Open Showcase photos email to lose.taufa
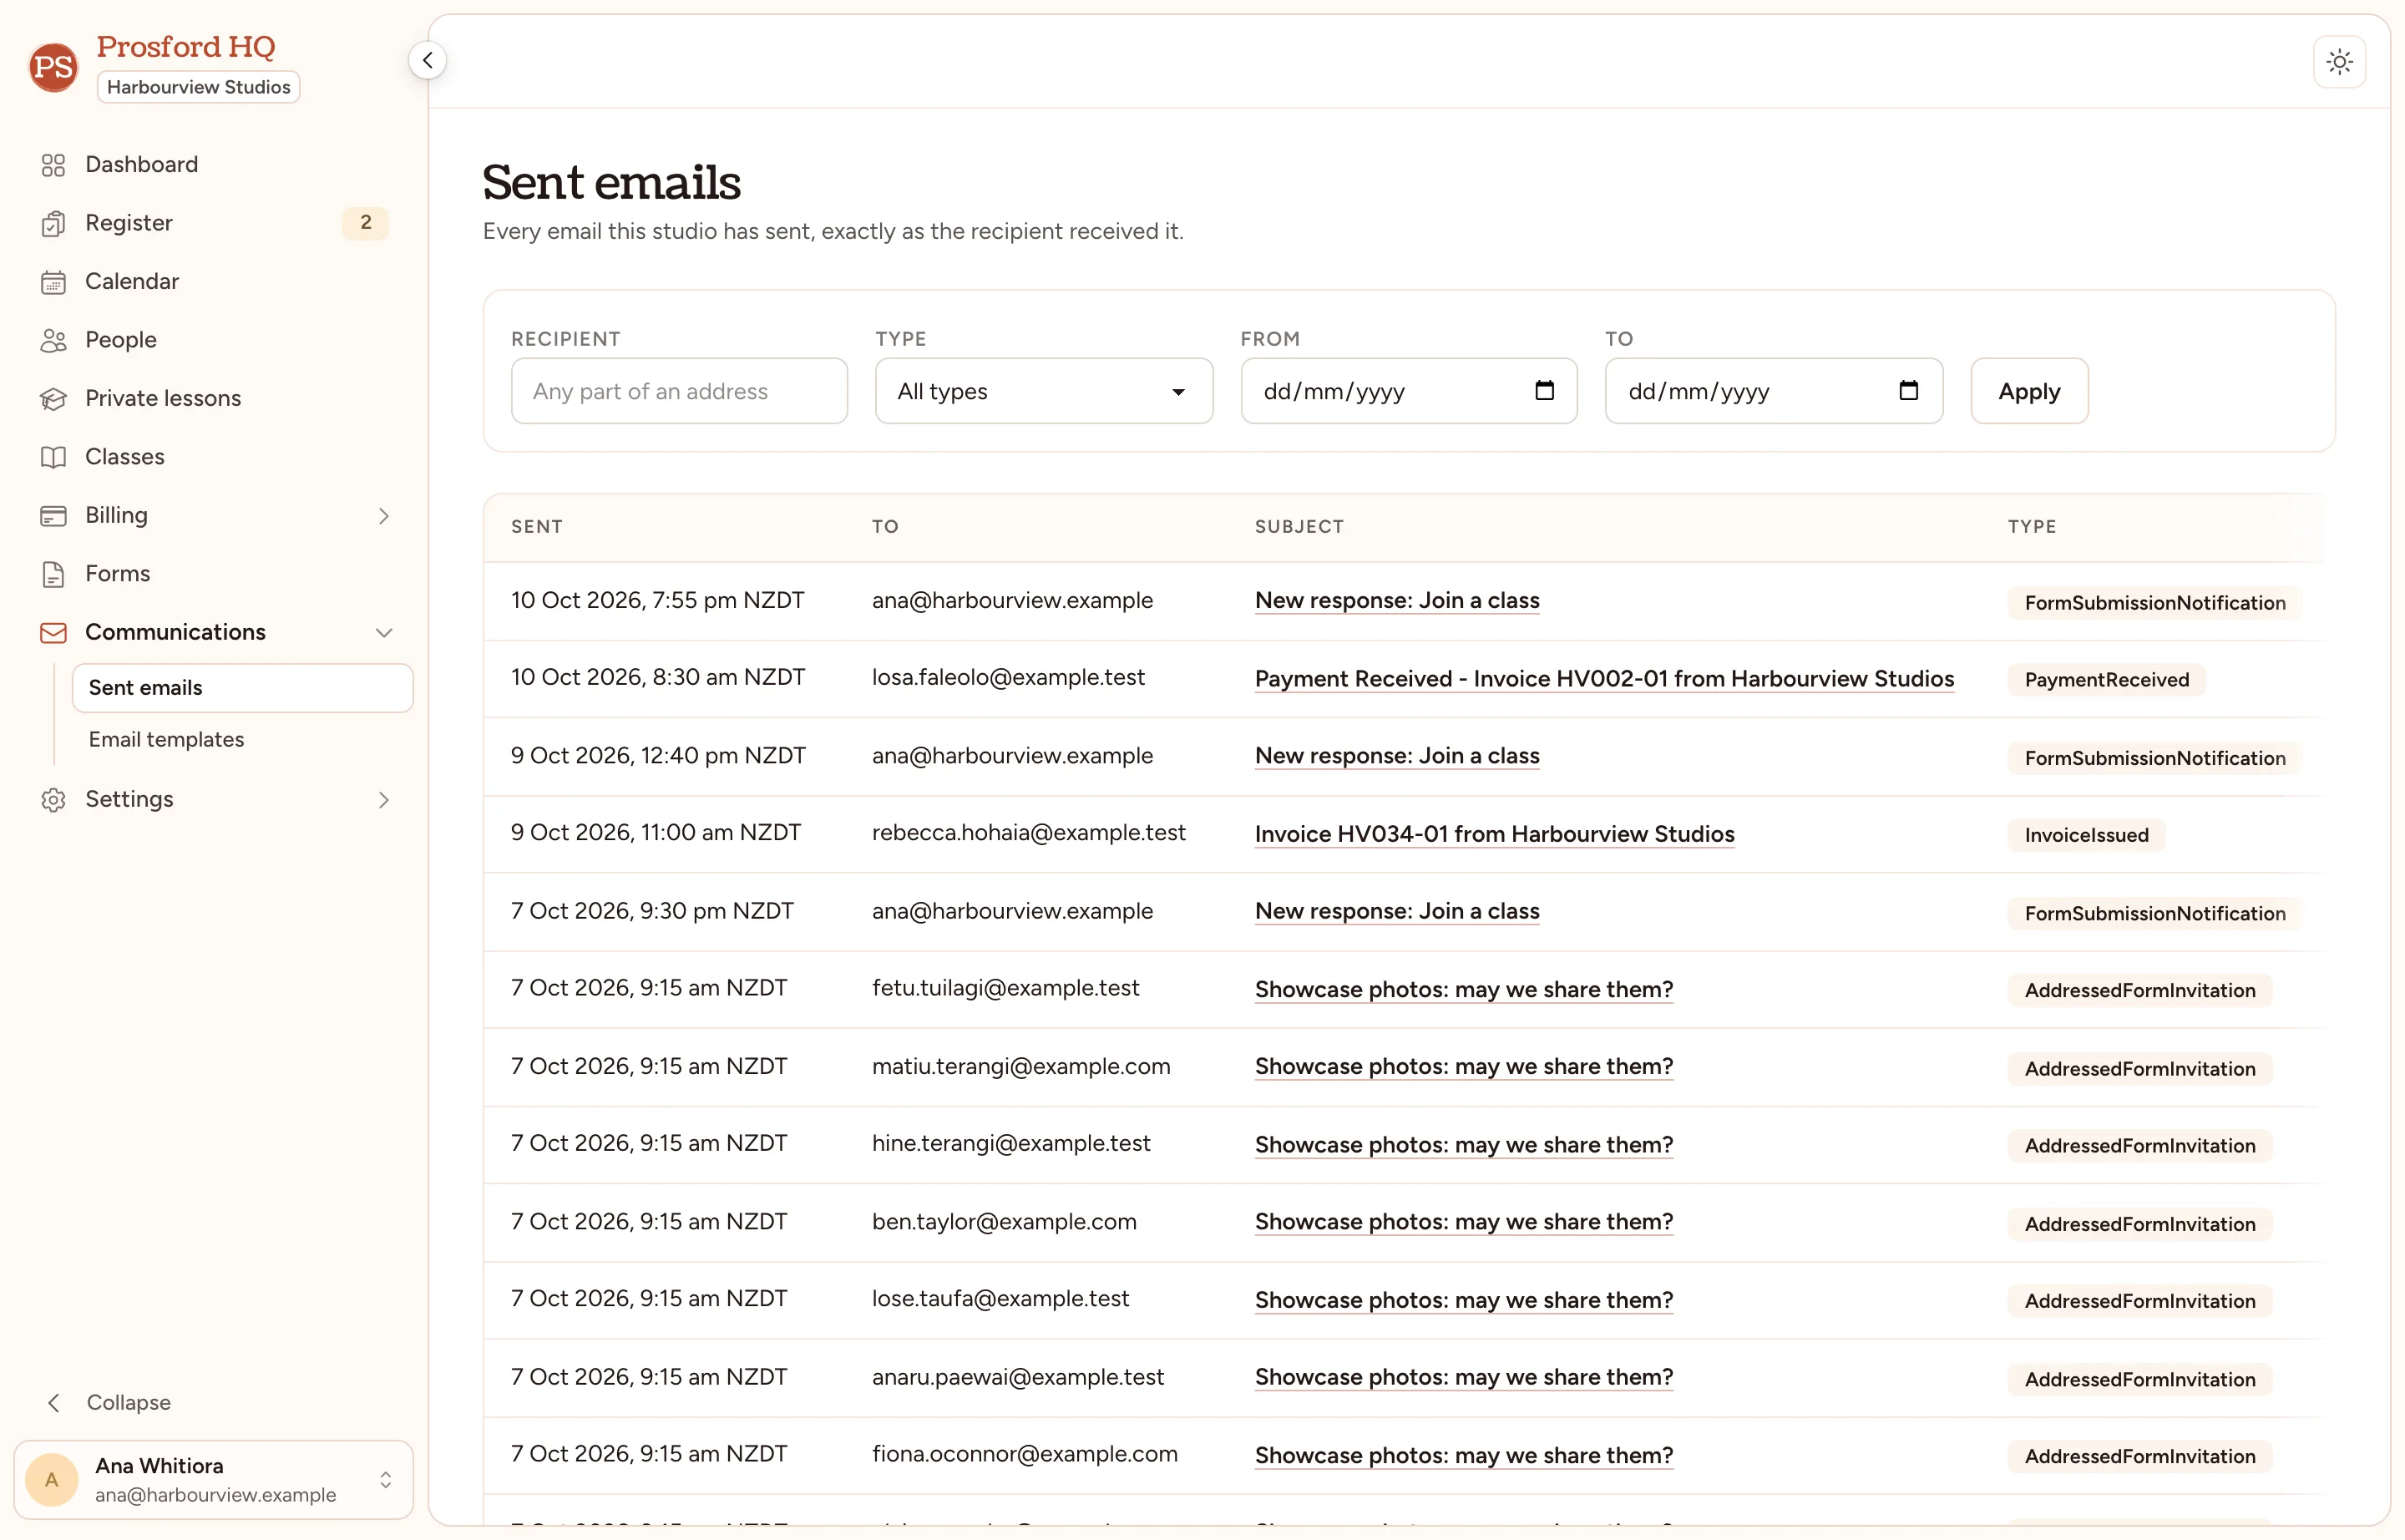Viewport: 2405px width, 1540px height. 1464,1300
